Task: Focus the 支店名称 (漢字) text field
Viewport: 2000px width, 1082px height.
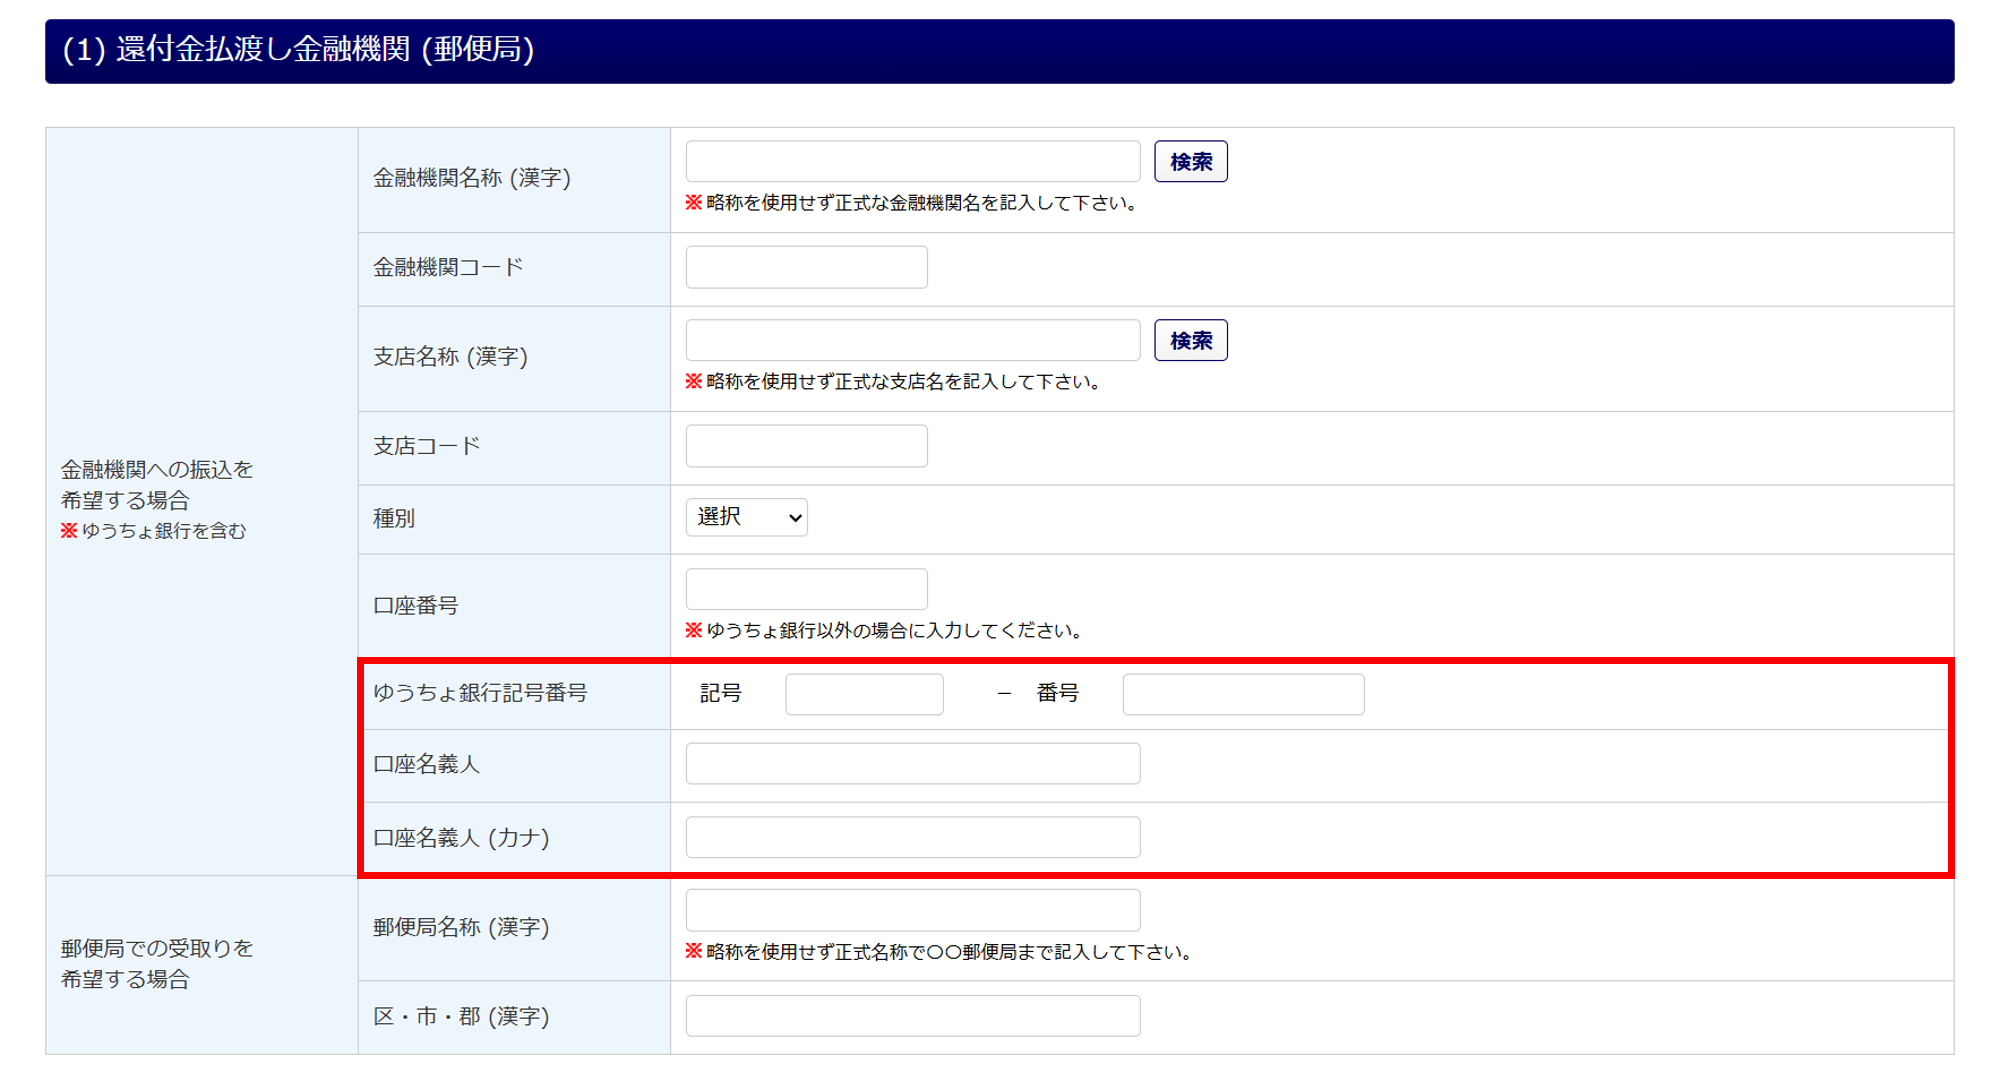Action: (912, 340)
